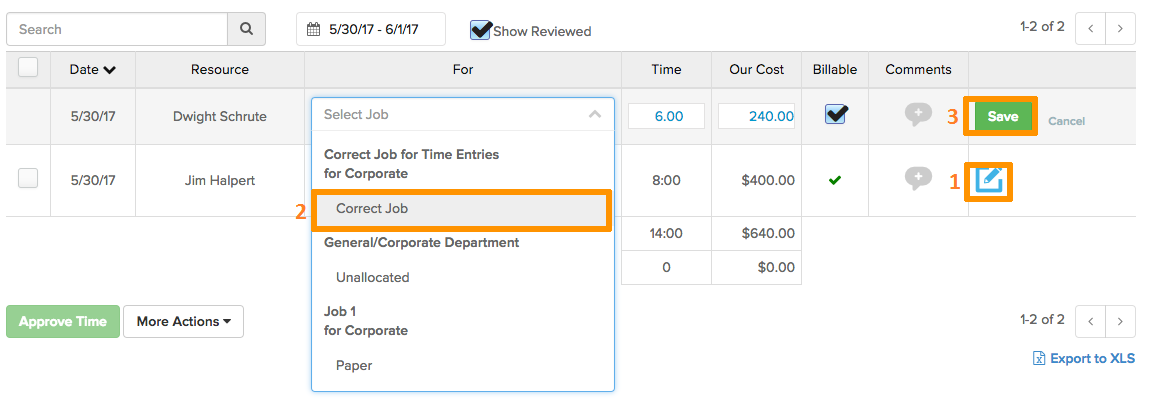Check the select-all checkbox in table header
The height and width of the screenshot is (407, 1153).
tap(28, 68)
